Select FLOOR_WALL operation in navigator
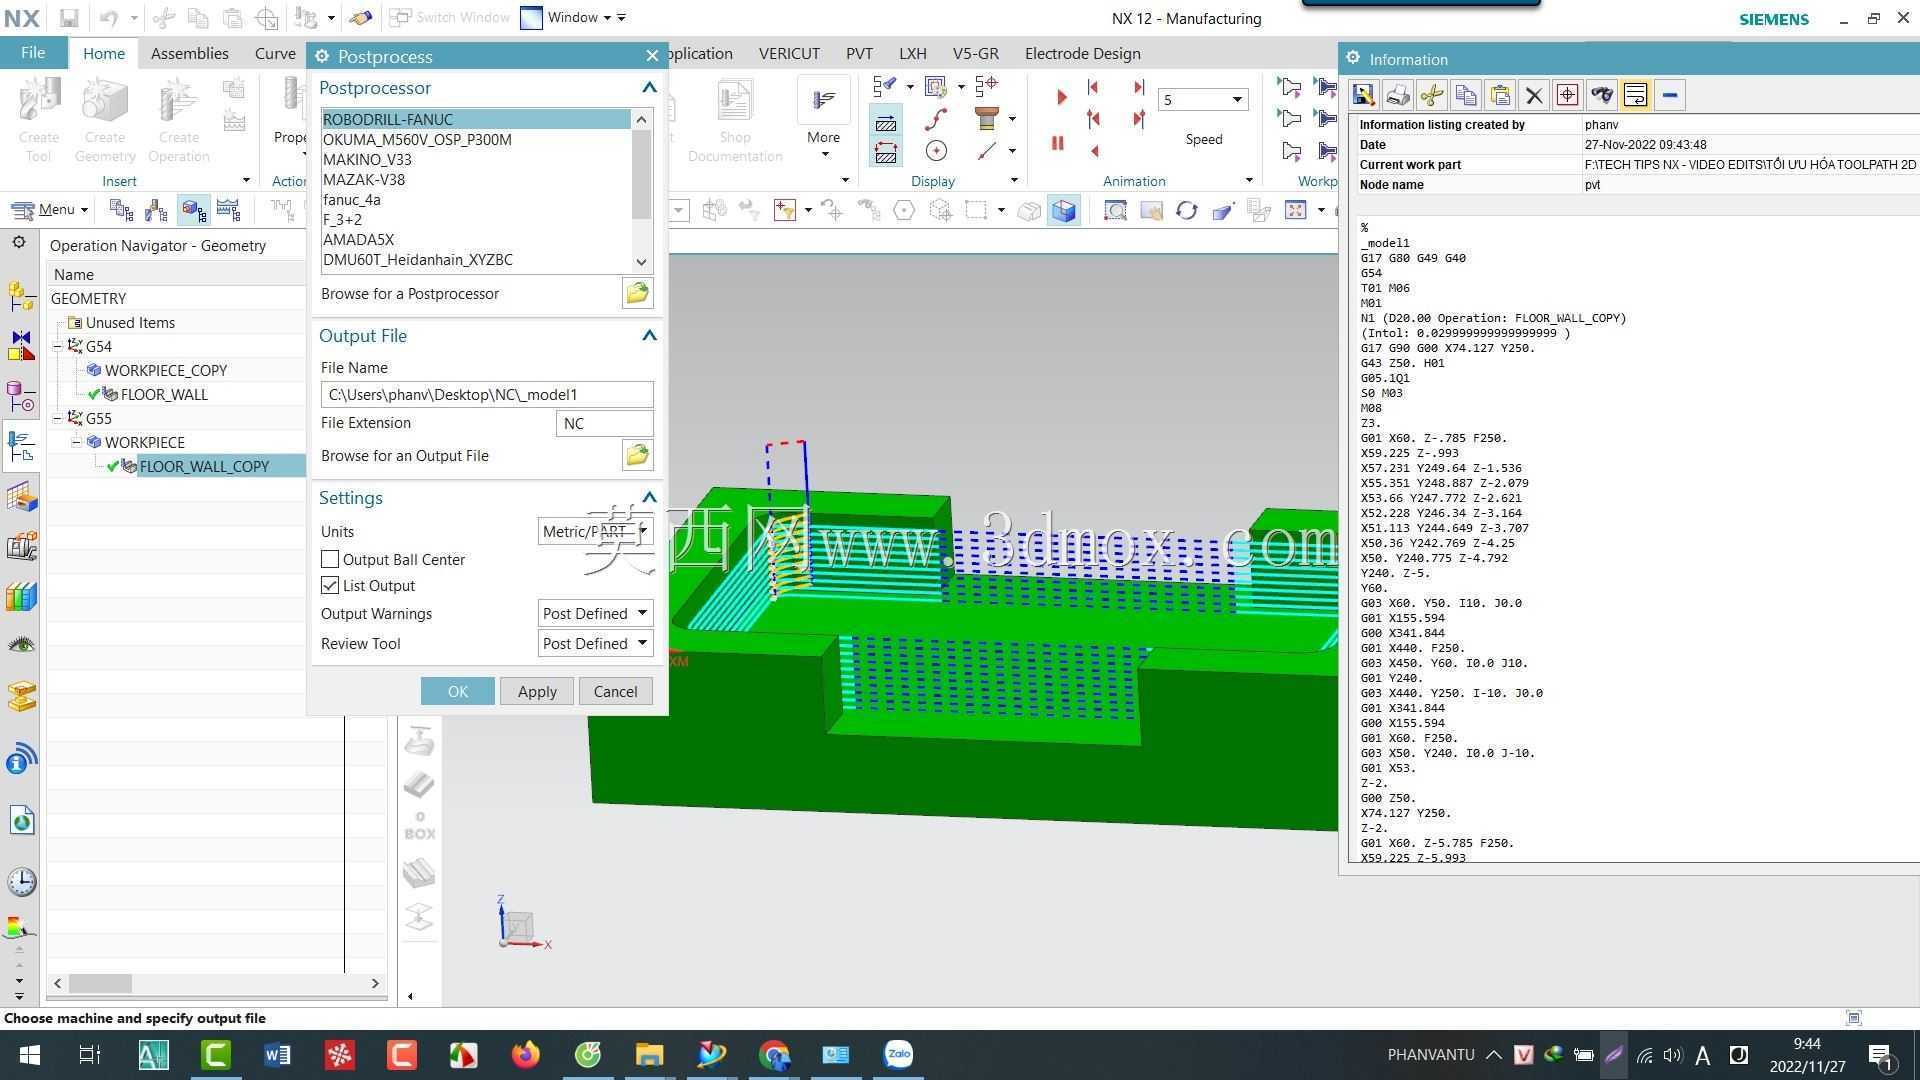Viewport: 1920px width, 1080px height. [x=164, y=394]
